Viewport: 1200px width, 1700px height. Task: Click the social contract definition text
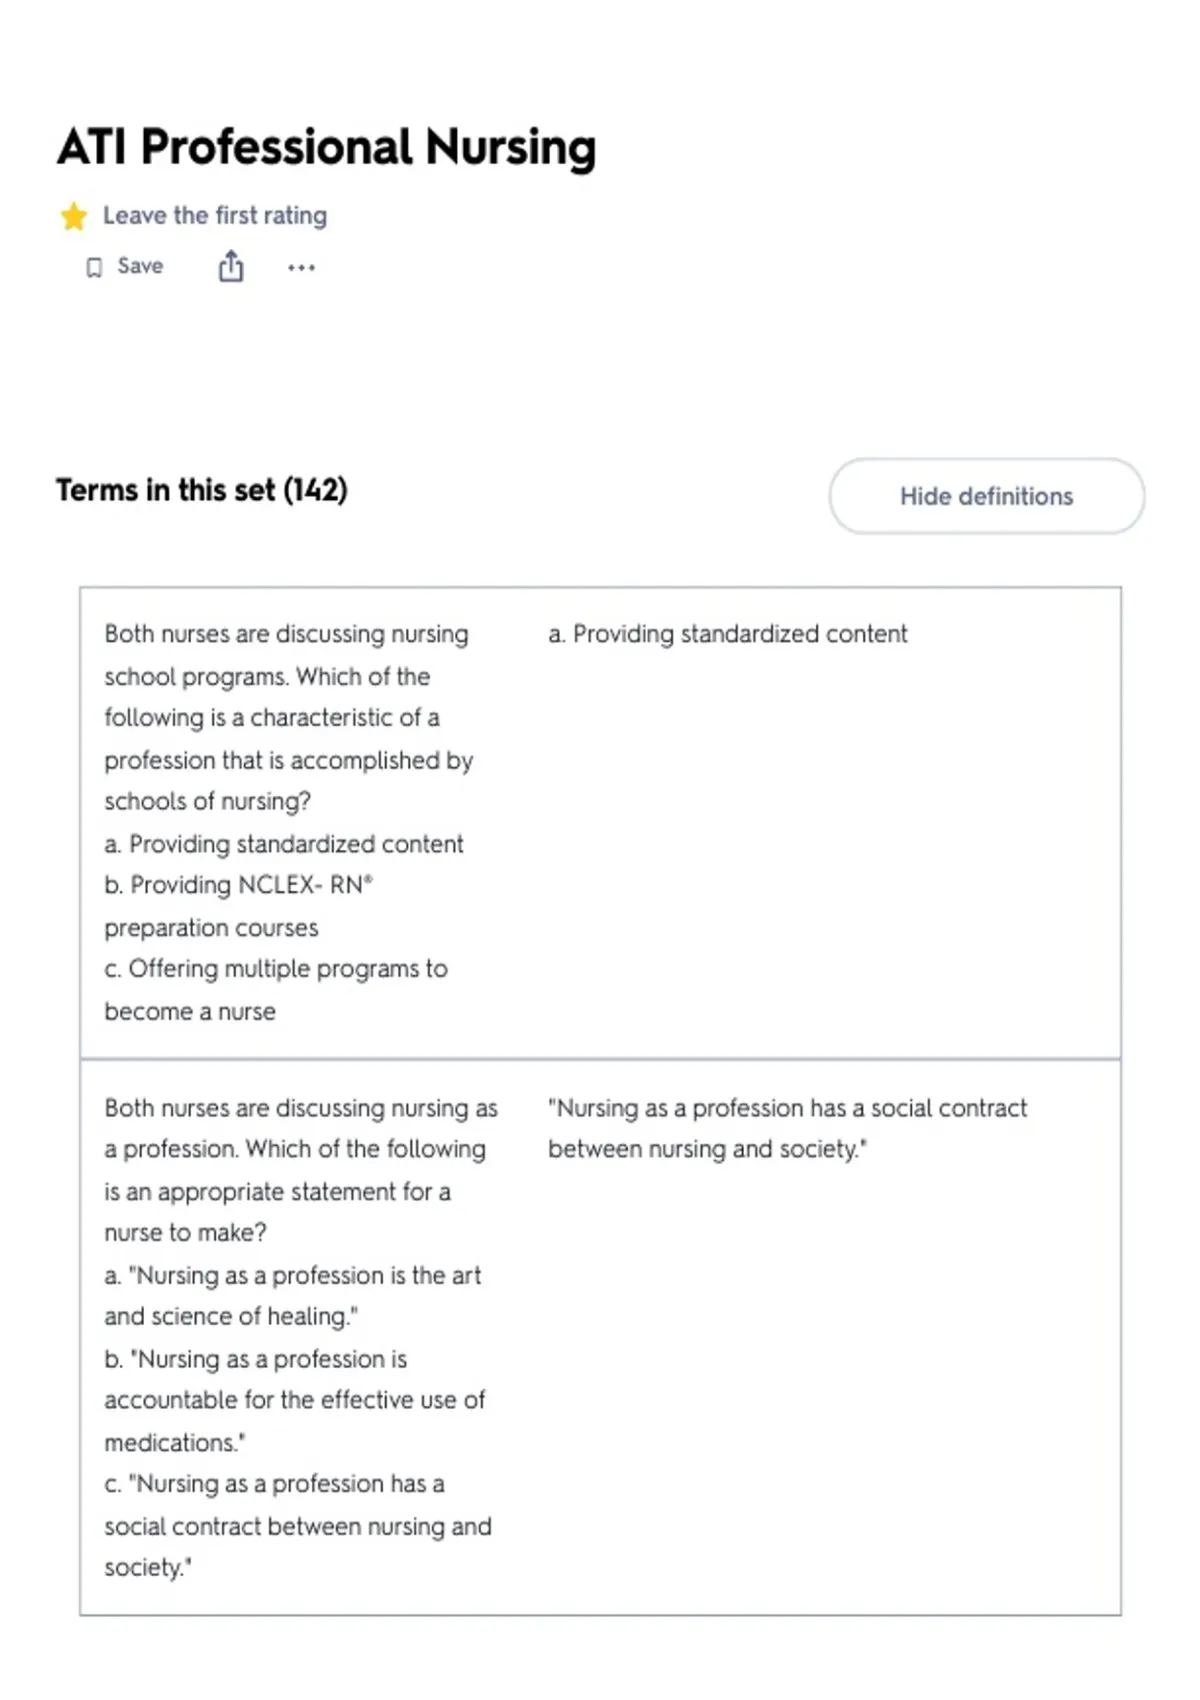tap(787, 1128)
